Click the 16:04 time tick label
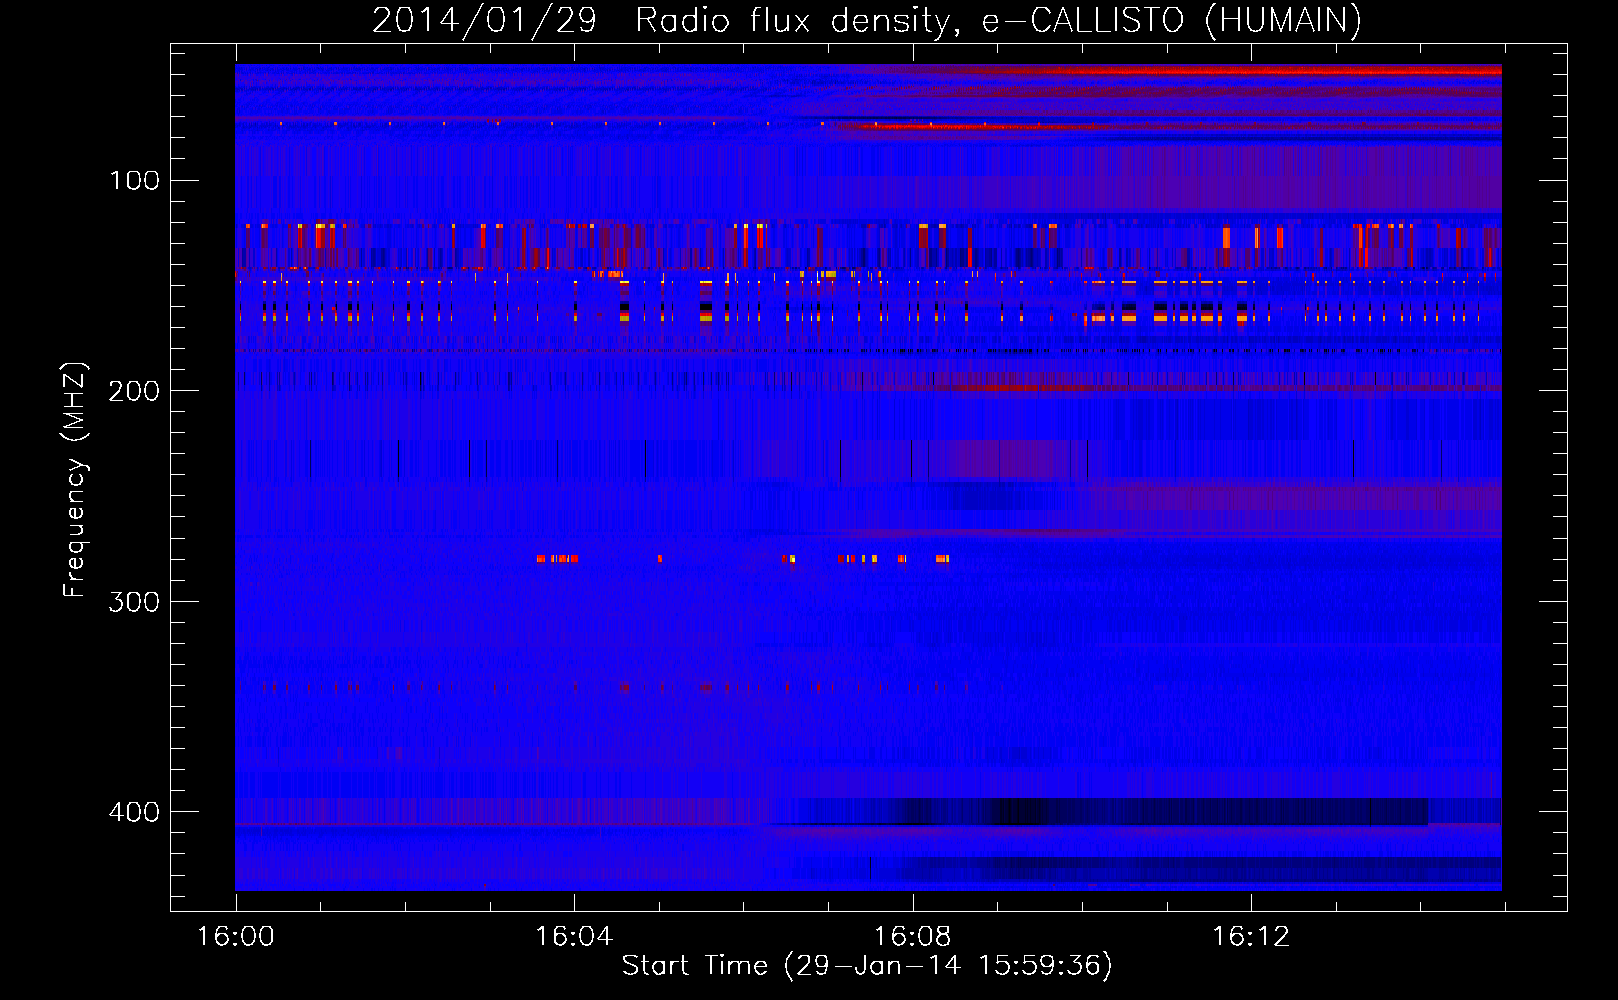The image size is (1618, 1000). 574,937
